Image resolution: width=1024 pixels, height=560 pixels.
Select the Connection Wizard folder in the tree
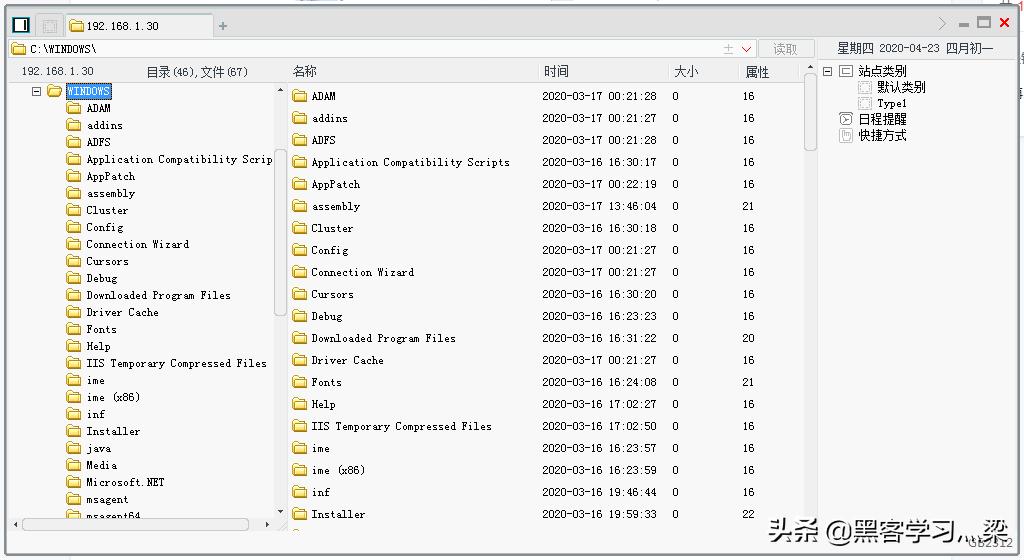tap(138, 244)
